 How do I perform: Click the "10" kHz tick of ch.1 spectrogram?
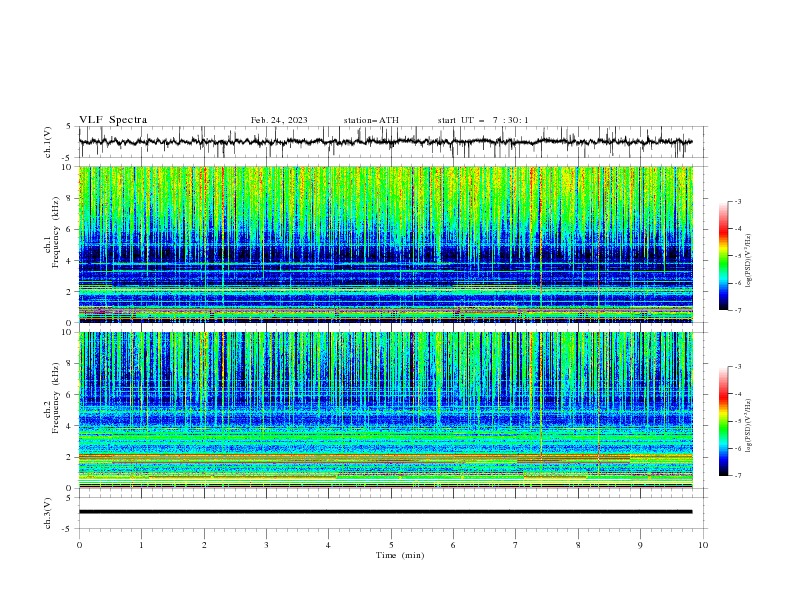(x=66, y=167)
